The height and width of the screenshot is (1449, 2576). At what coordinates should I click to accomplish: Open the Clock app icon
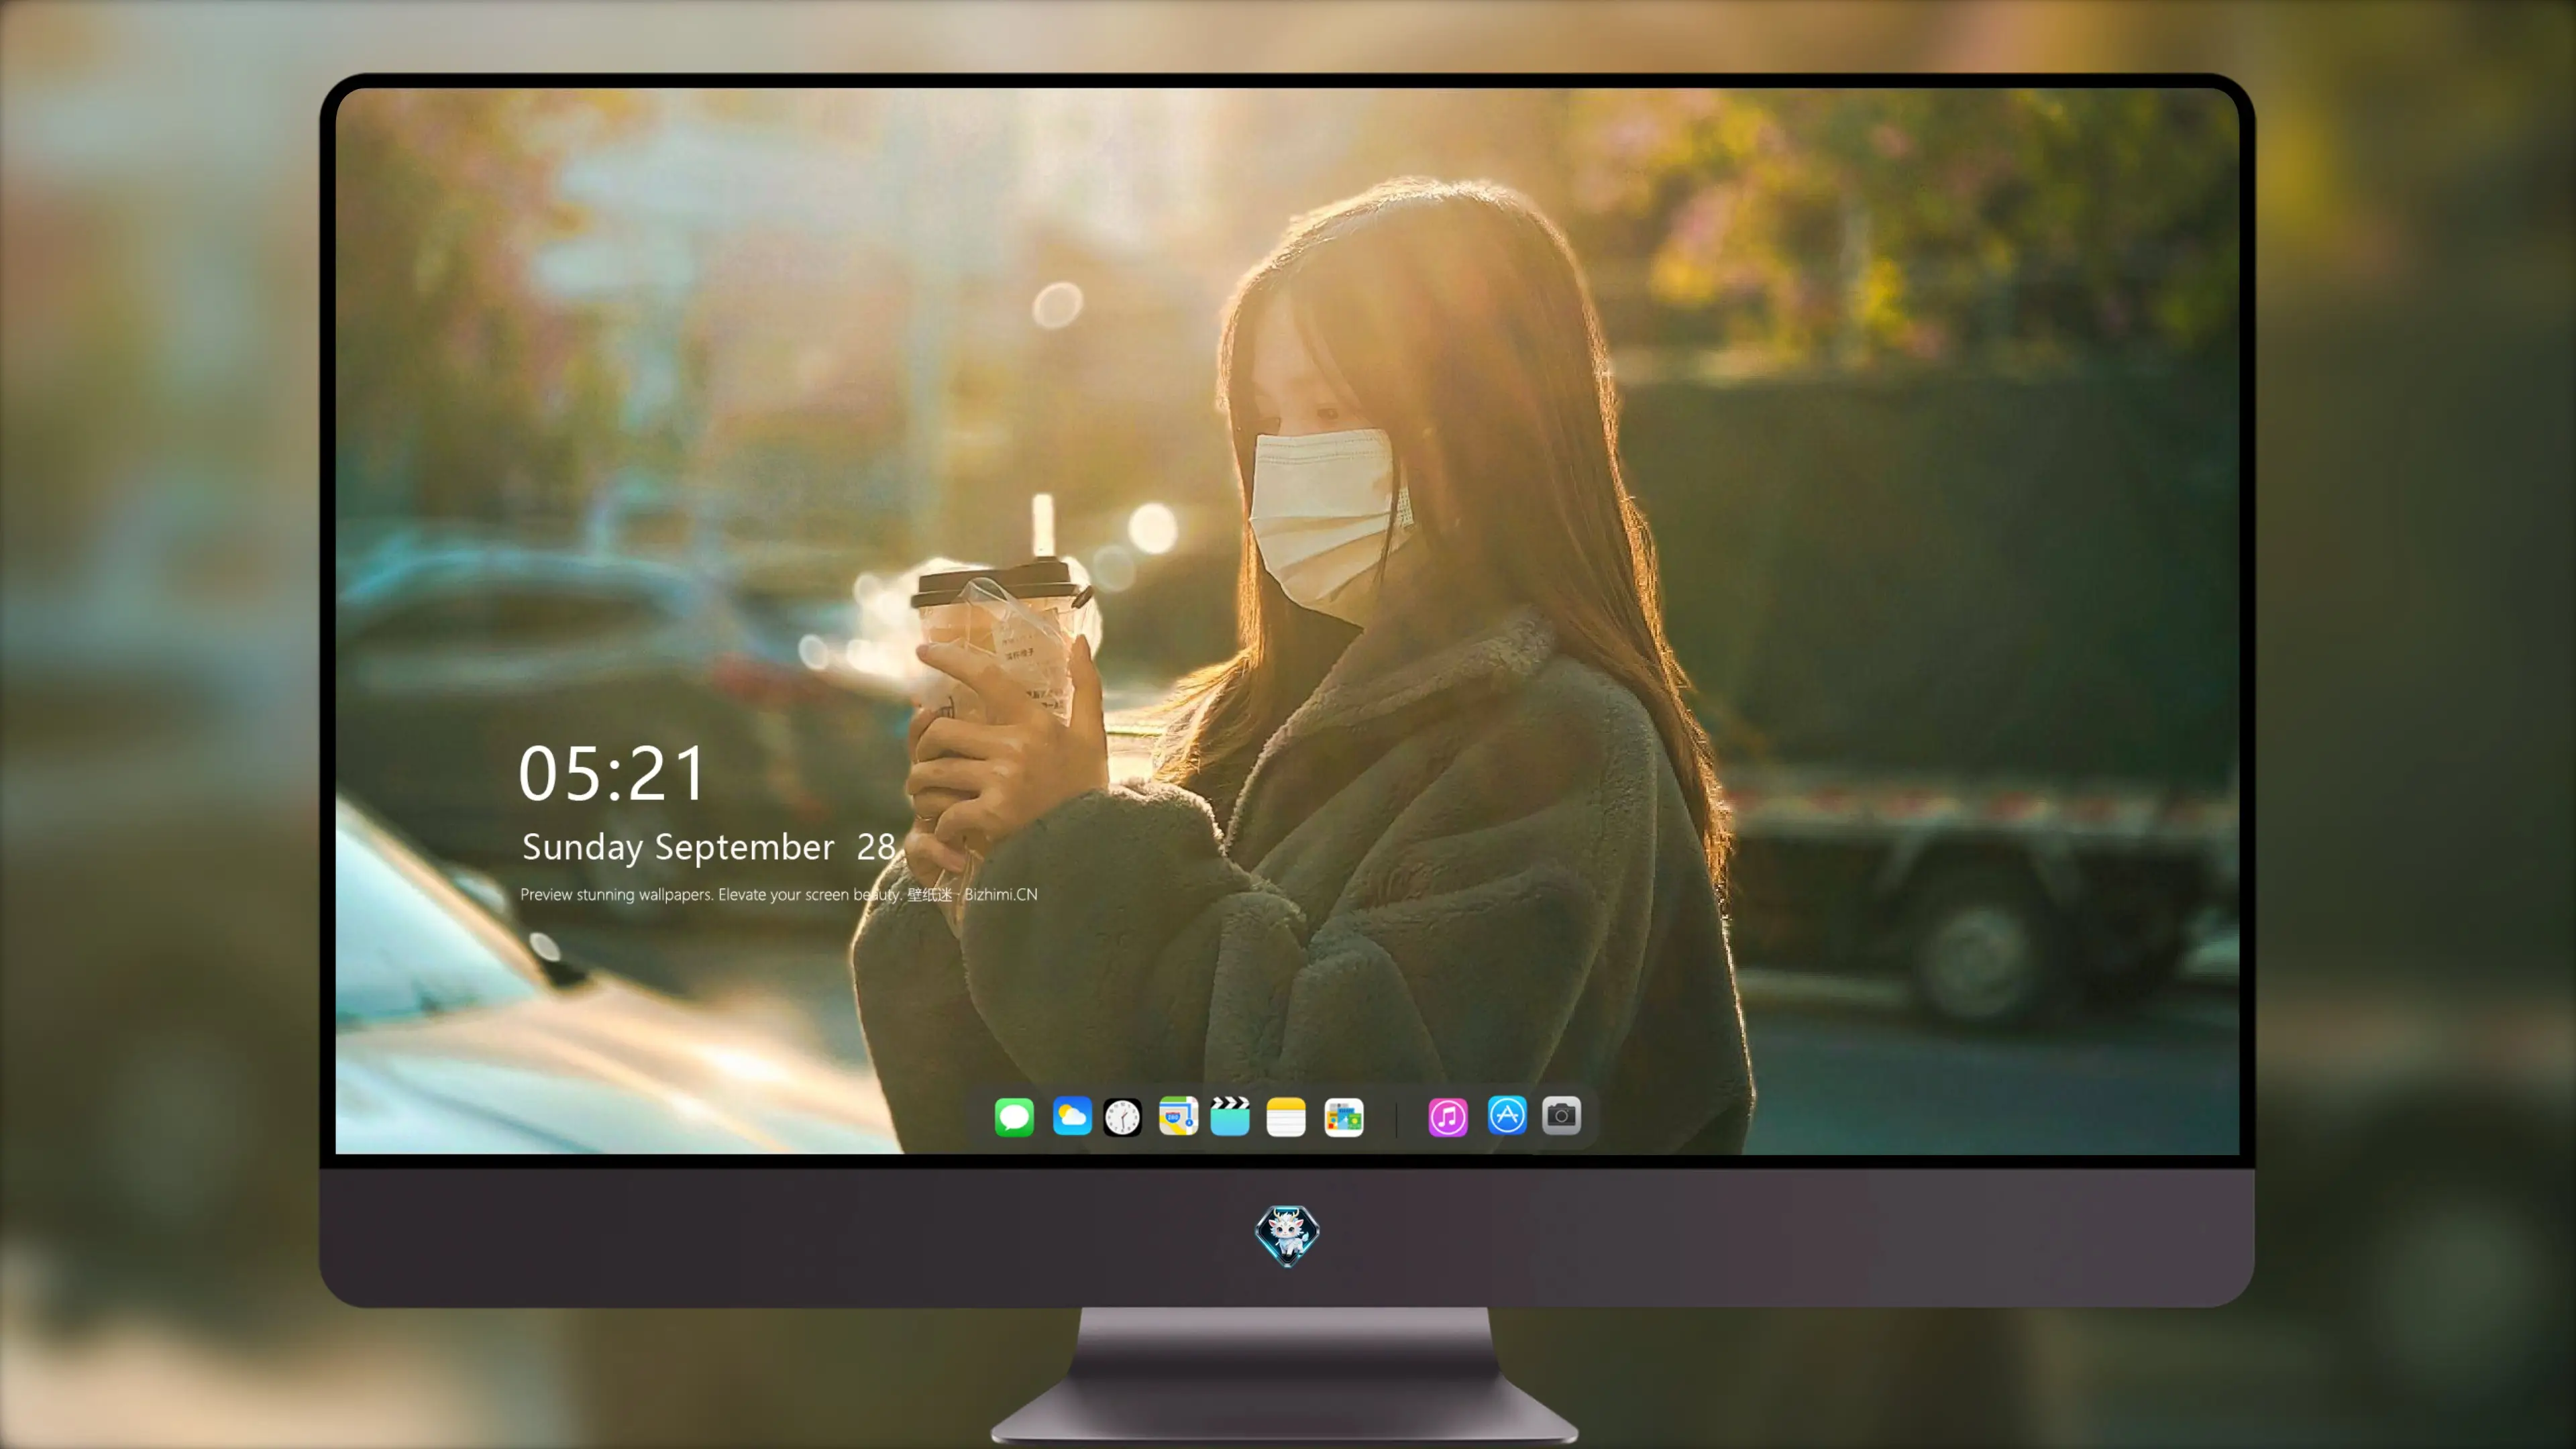pyautogui.click(x=1122, y=1117)
